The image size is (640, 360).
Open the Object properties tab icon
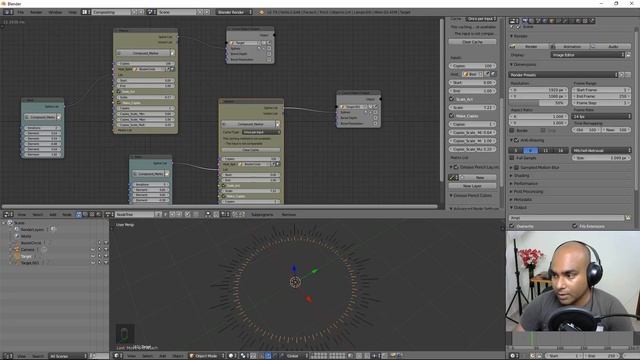point(552,20)
